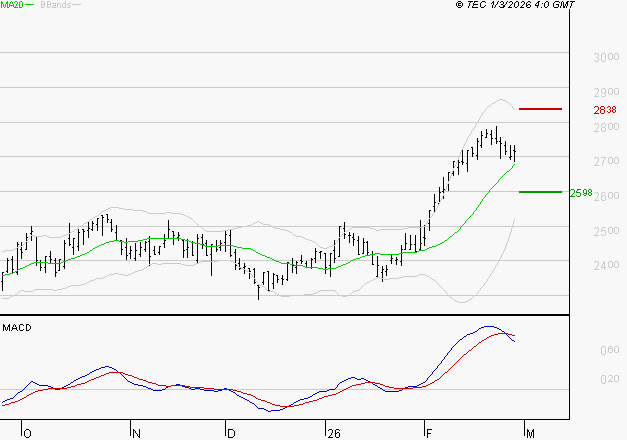
Task: Click the green support line marker
Action: coord(540,192)
